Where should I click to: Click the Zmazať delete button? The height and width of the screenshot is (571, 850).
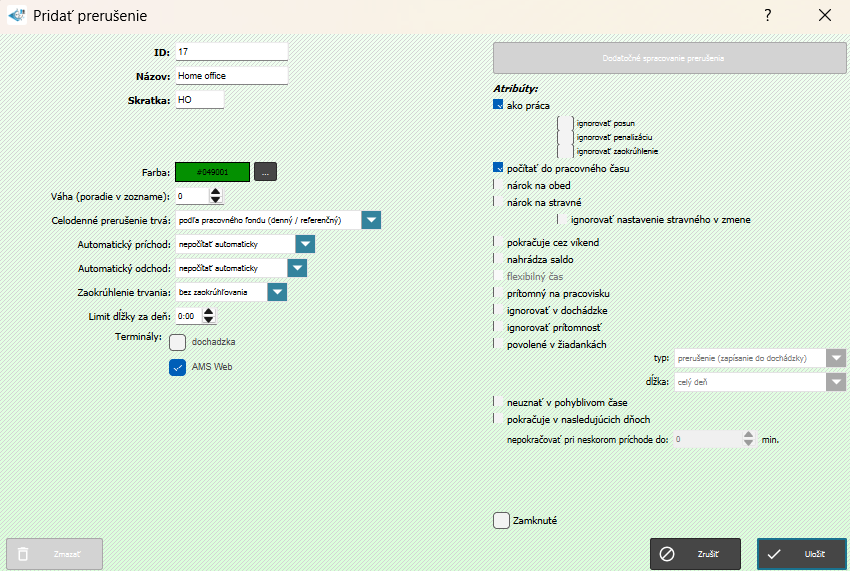point(54,554)
